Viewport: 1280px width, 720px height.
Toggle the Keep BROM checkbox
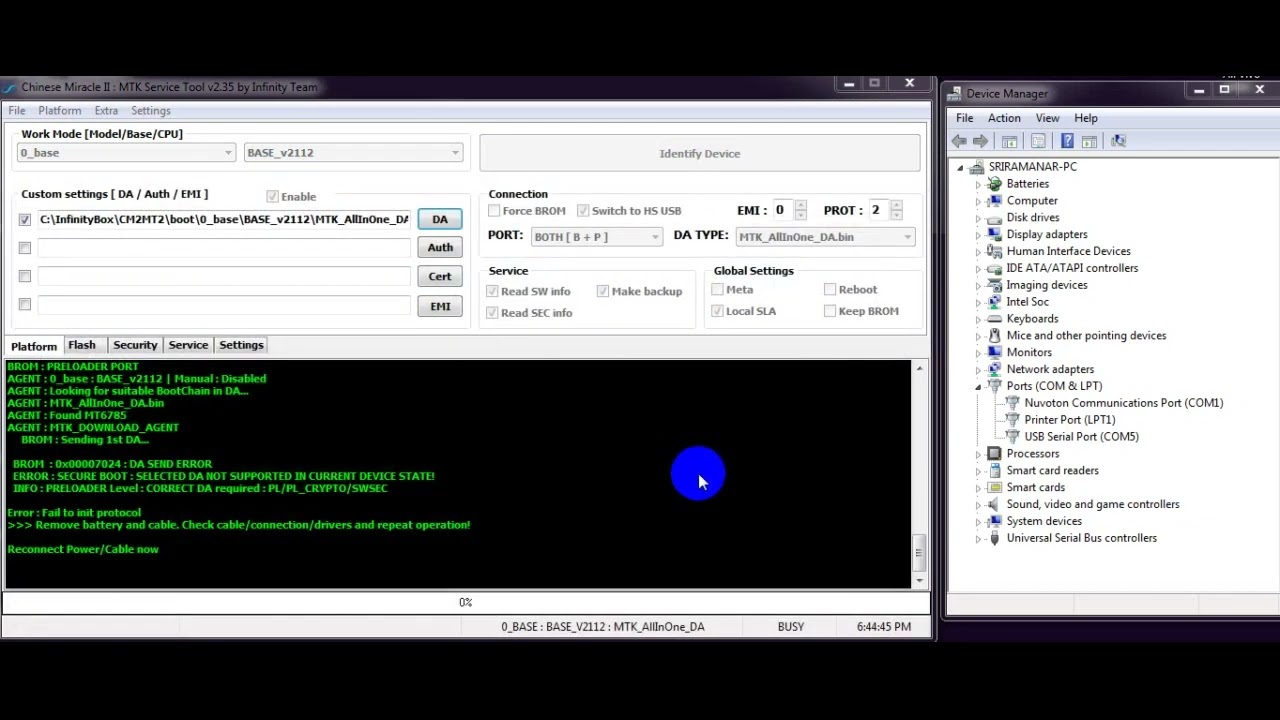coord(830,311)
